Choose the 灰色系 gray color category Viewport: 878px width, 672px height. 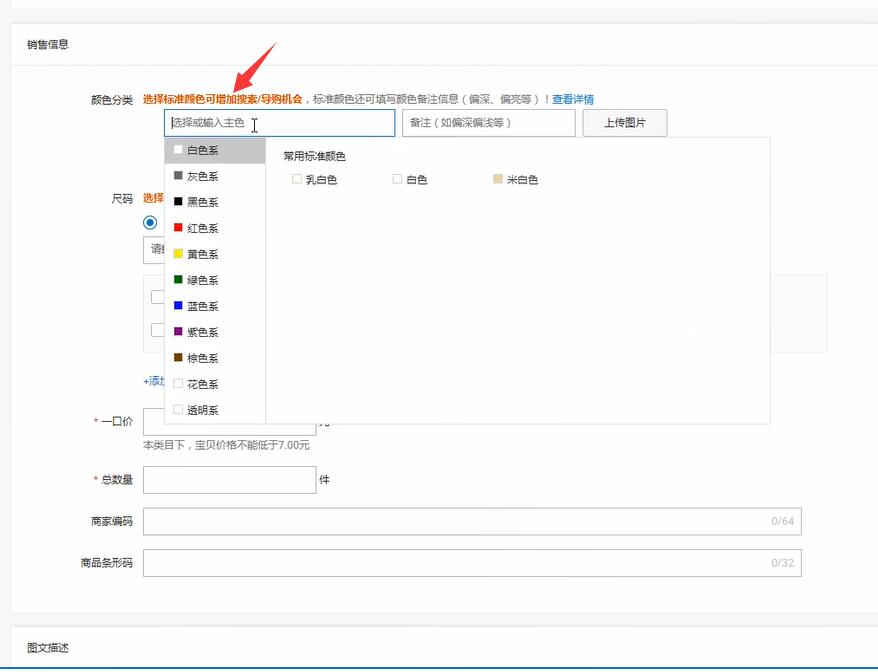pyautogui.click(x=202, y=176)
